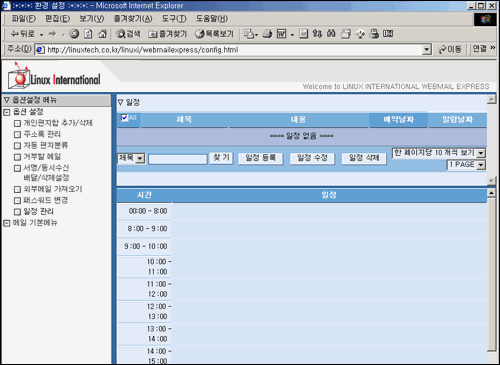Screen dimensions: 500x365
Task: Click the Forward arrow in the toolbar
Action: [x=52, y=34]
